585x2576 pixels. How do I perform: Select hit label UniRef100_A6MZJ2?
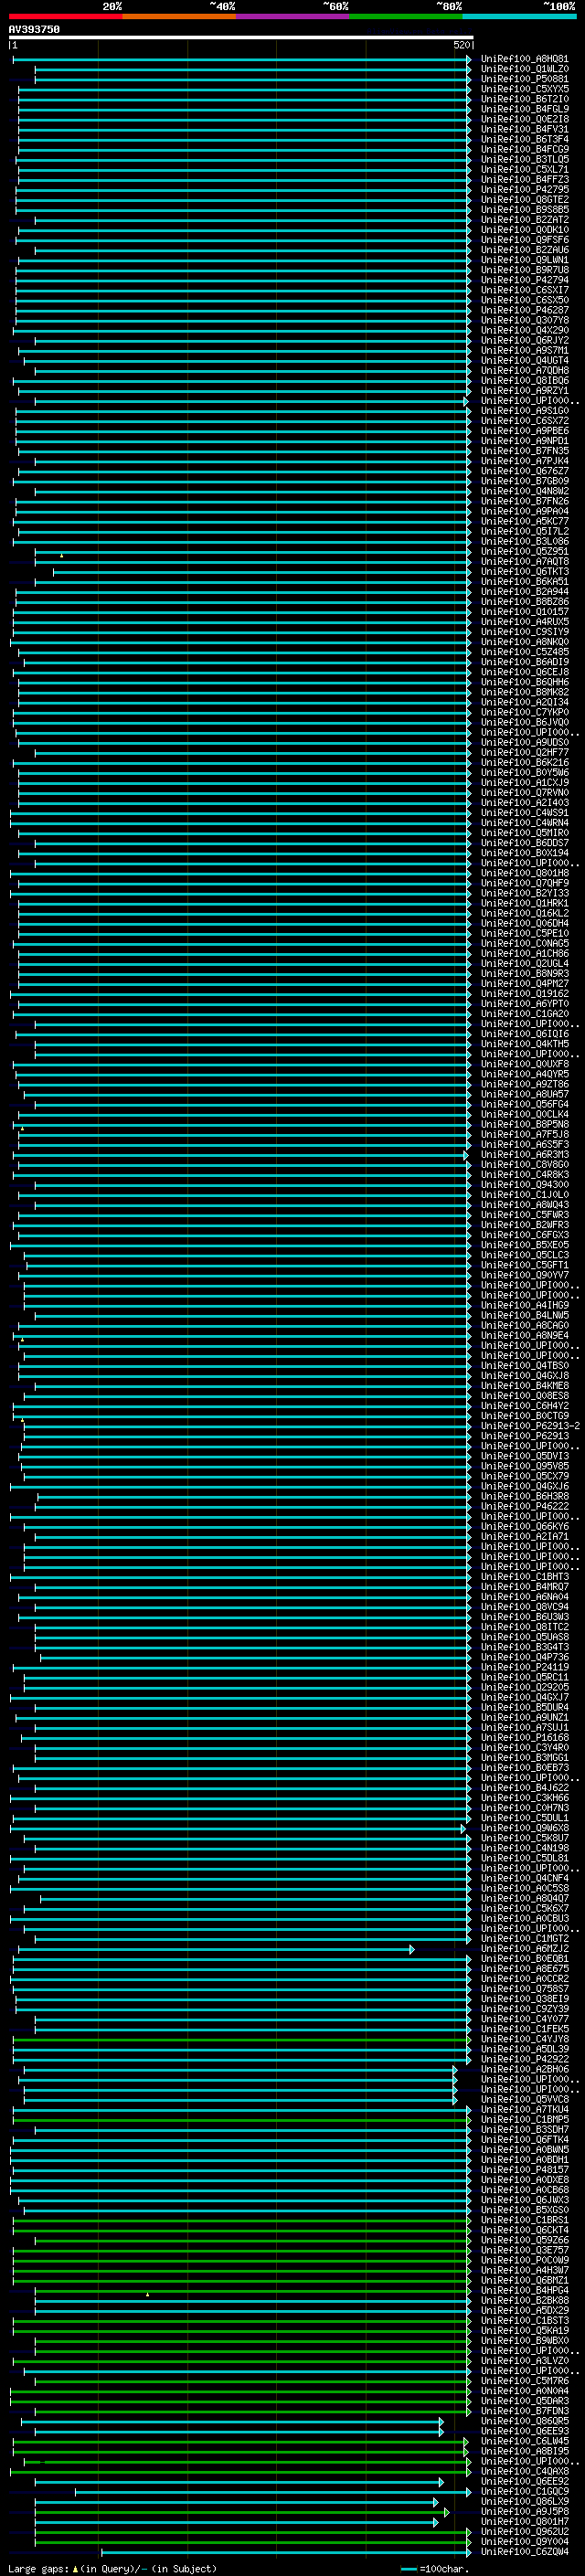coord(524,1948)
